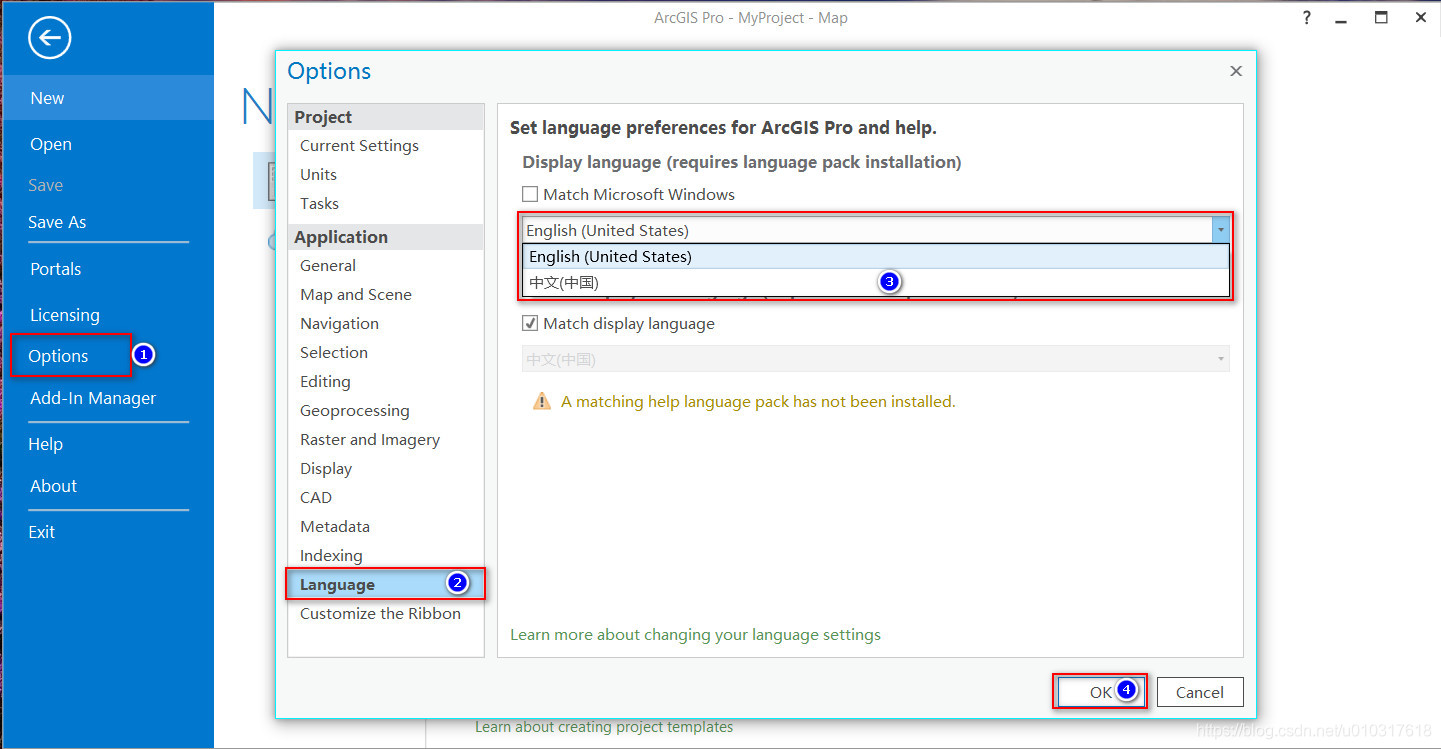This screenshot has height=749, width=1441.
Task: Open Add-In Manager
Action: click(93, 398)
